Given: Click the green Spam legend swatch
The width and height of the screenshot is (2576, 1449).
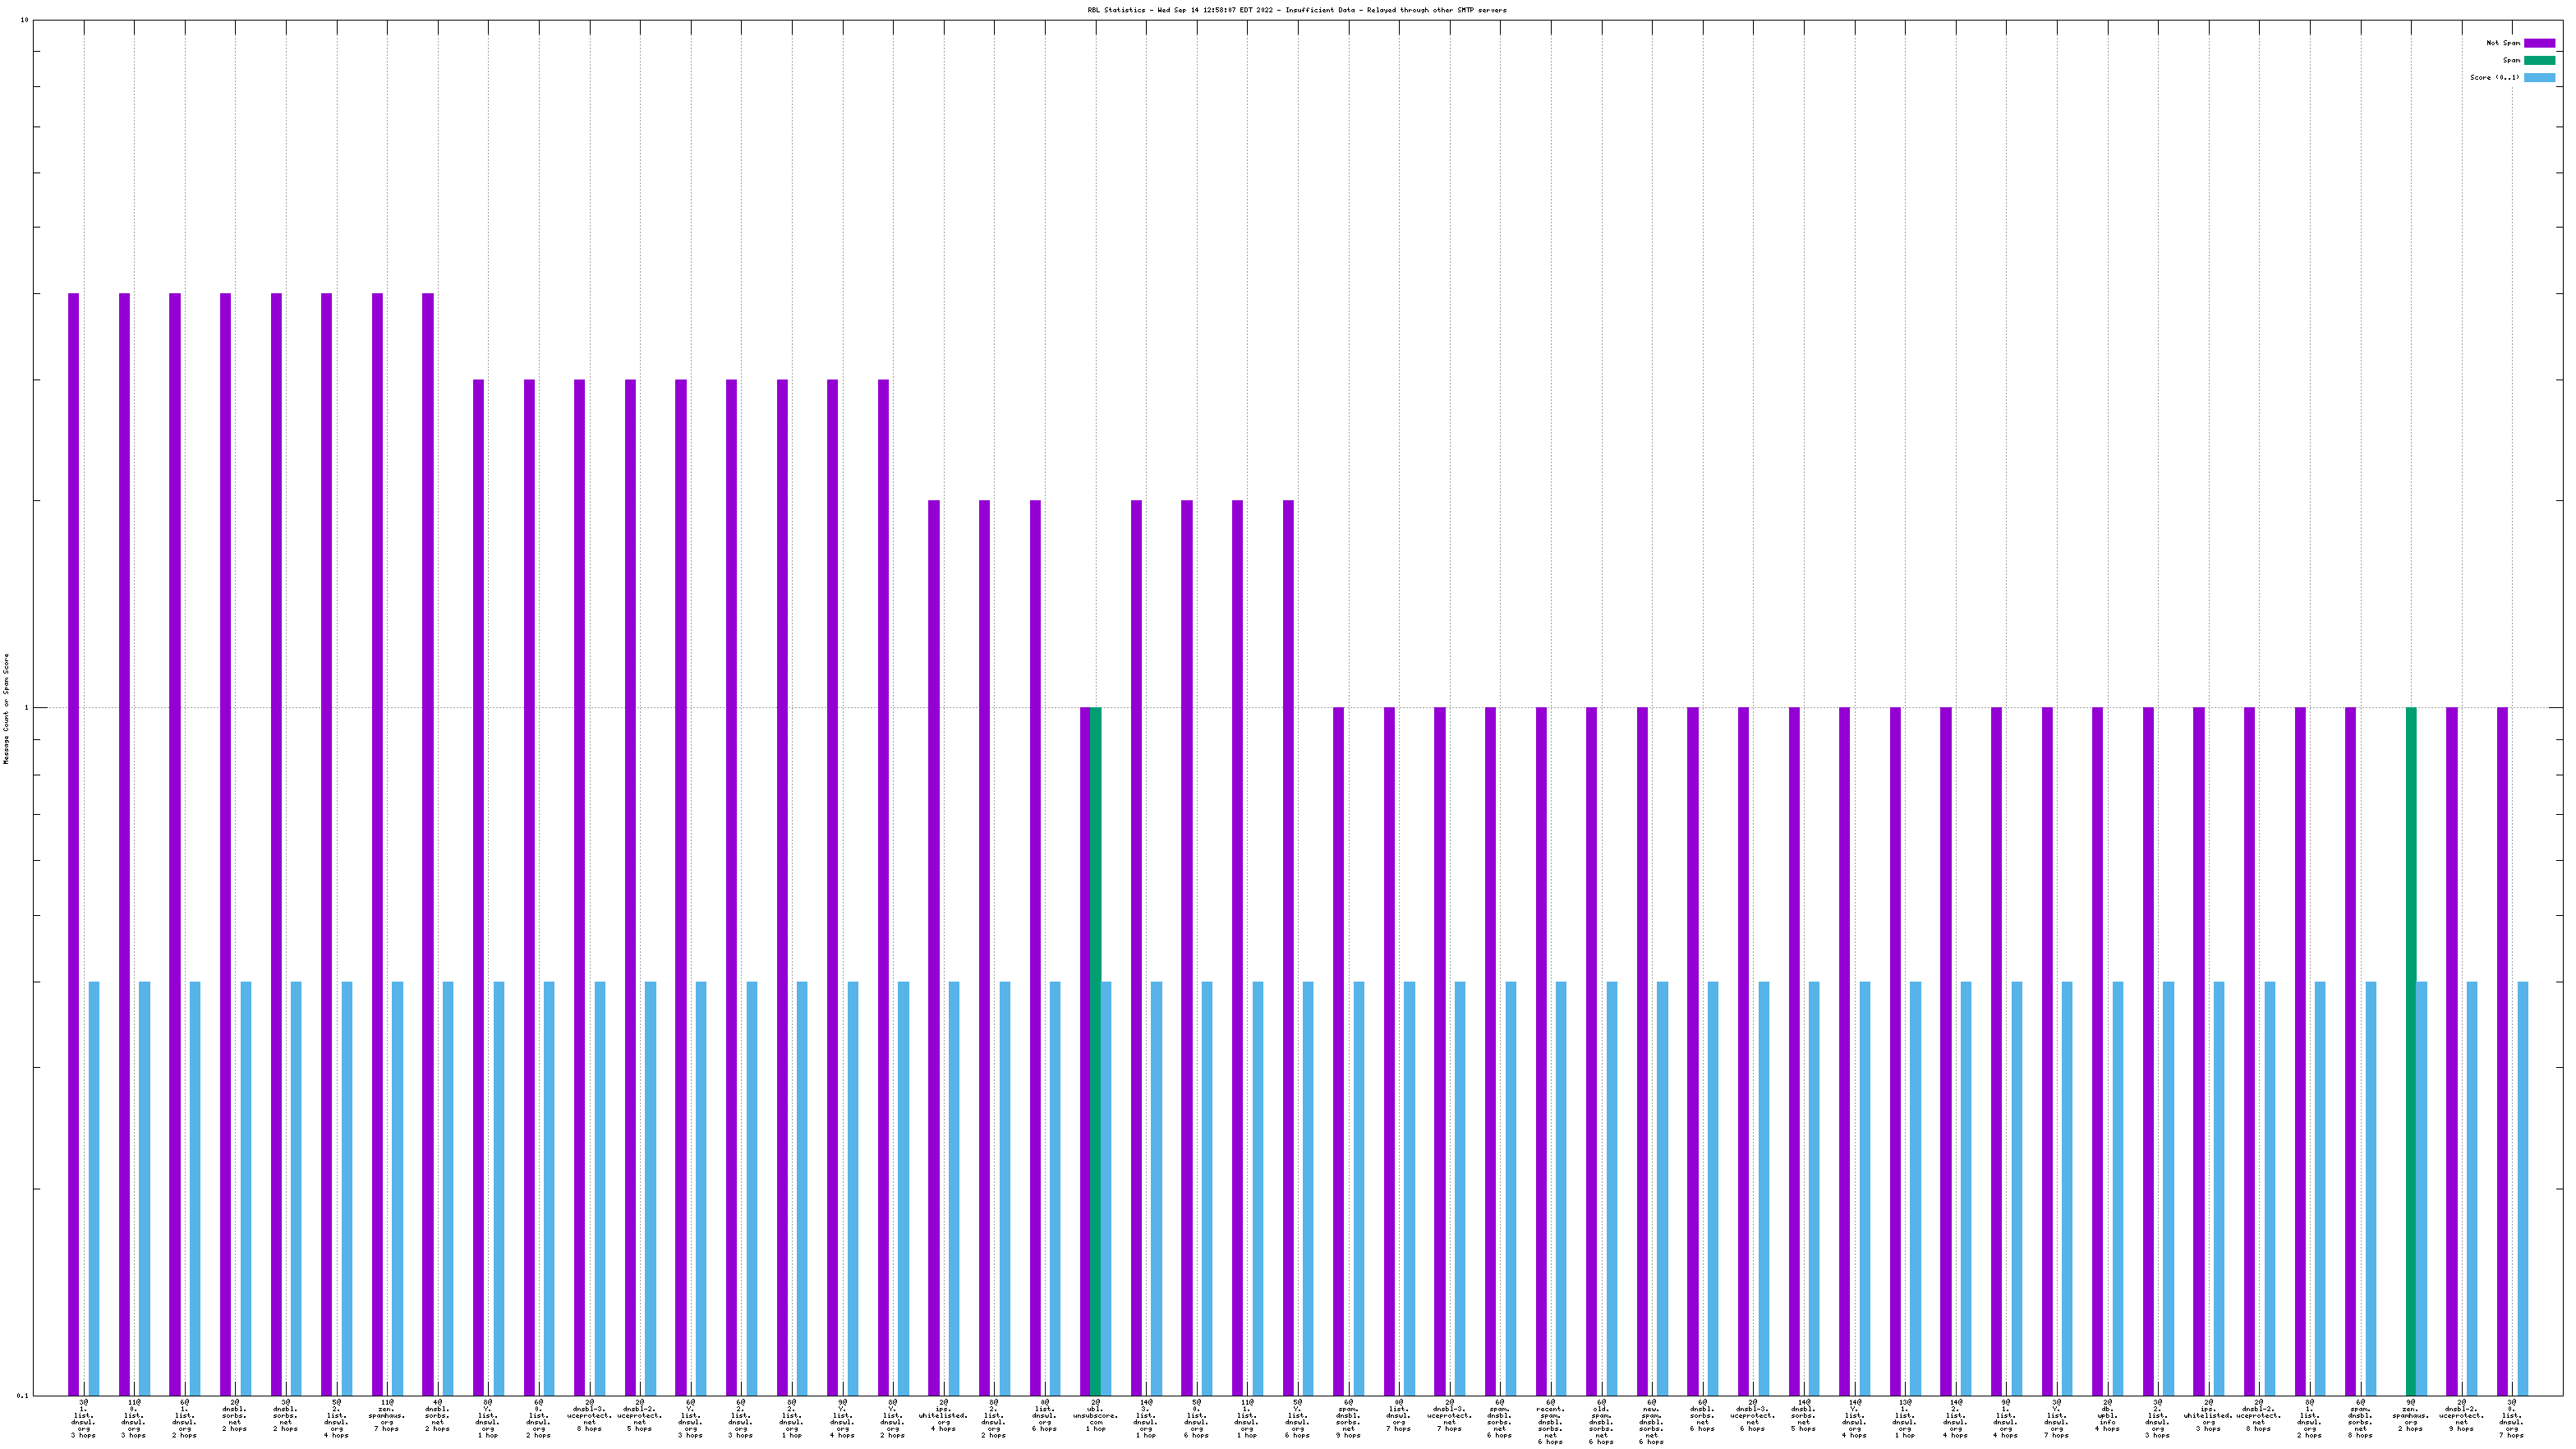Looking at the screenshot, I should coord(2539,60).
